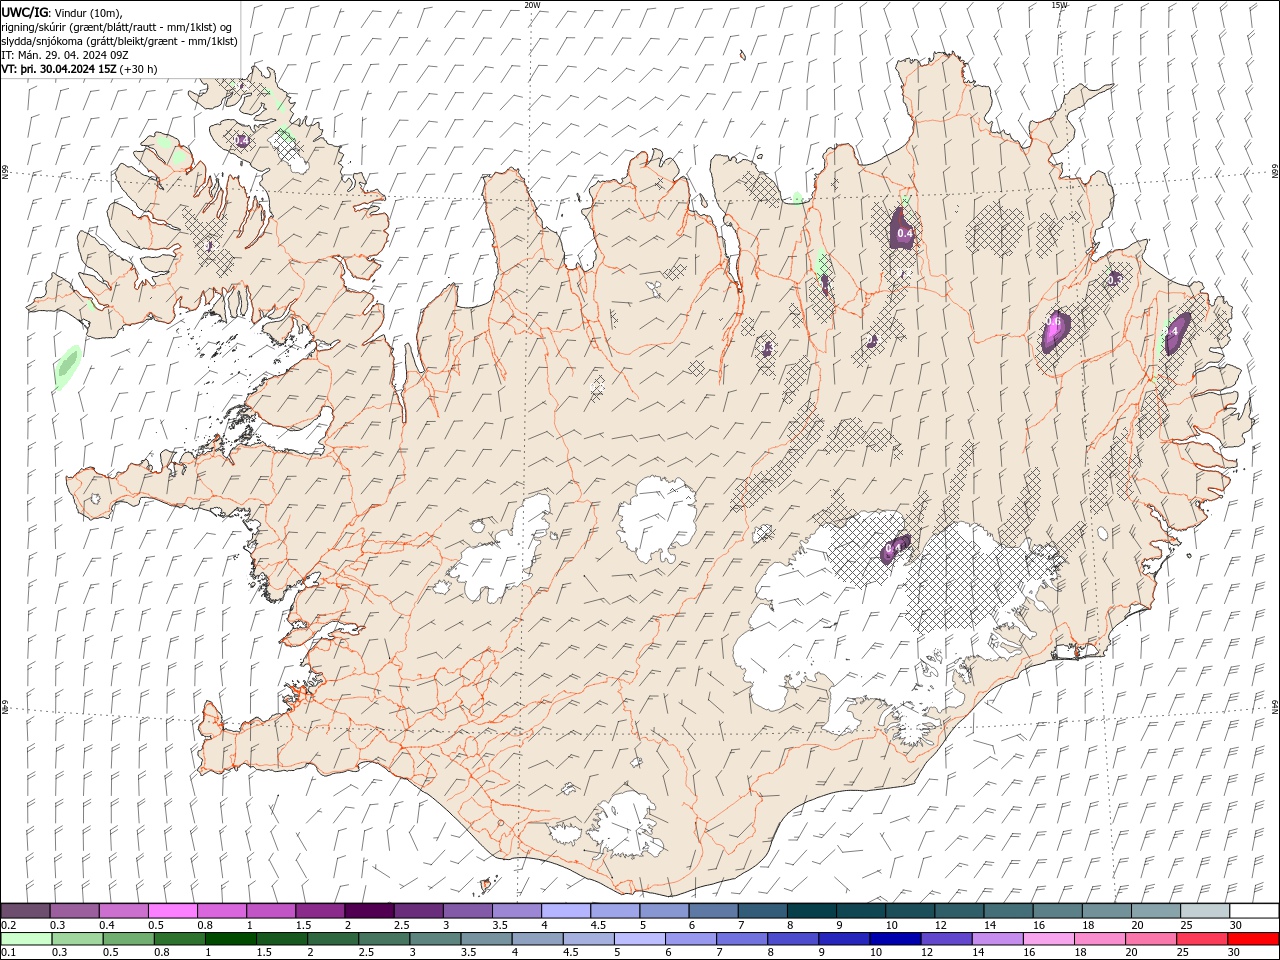Click the light pink rain swatch at value 16
Viewport: 1280px width, 960px height.
click(1048, 939)
